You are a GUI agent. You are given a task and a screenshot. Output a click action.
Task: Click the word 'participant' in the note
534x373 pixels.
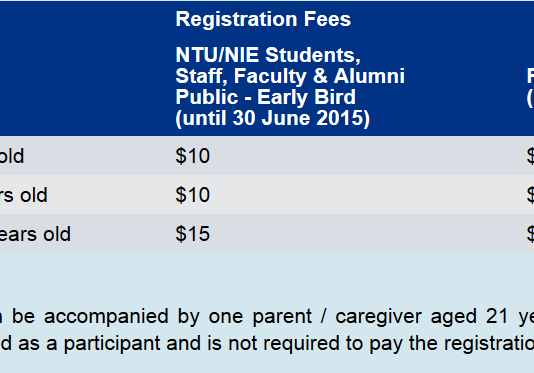[x=112, y=344]
